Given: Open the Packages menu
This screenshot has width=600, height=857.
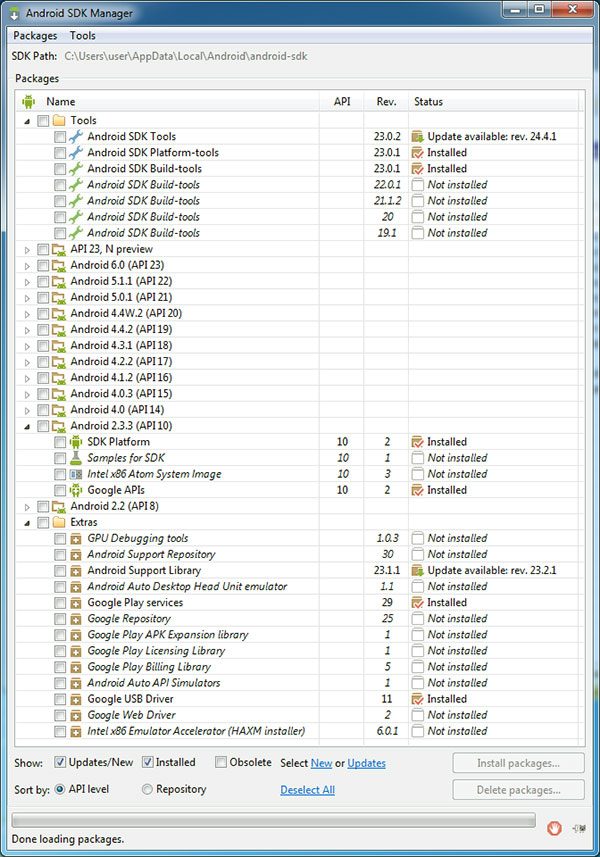Looking at the screenshot, I should [35, 36].
